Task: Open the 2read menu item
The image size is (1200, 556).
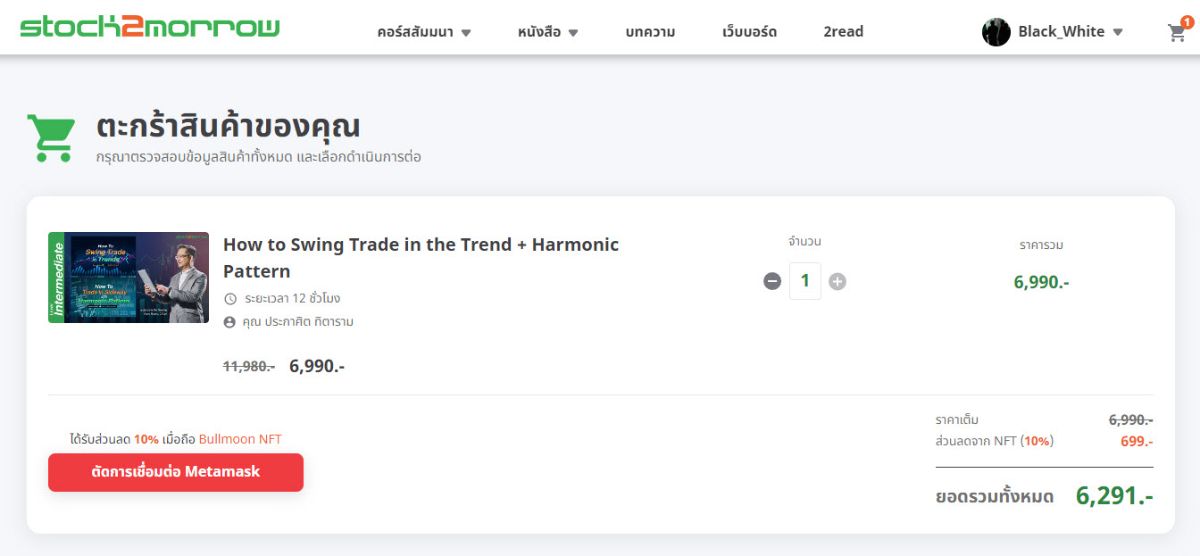Action: coord(843,32)
